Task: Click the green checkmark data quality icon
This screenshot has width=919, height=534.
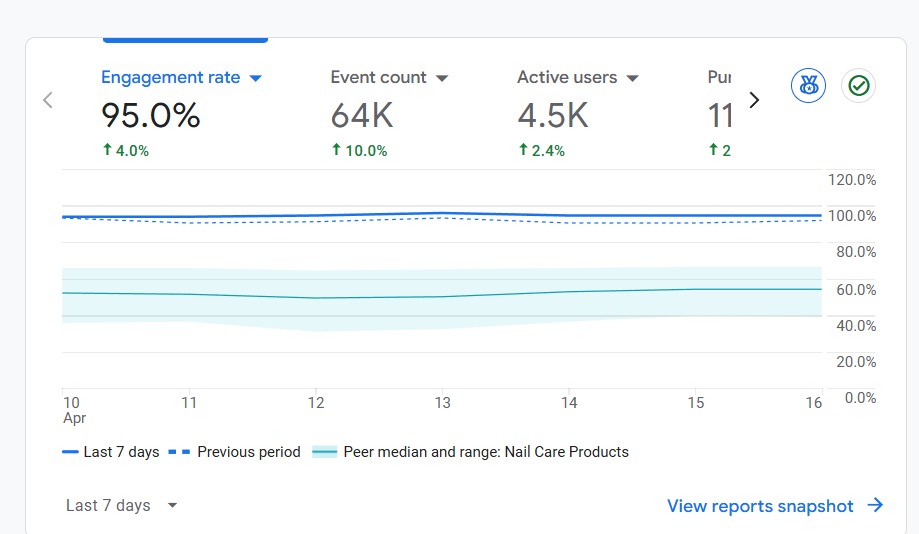Action: (858, 86)
